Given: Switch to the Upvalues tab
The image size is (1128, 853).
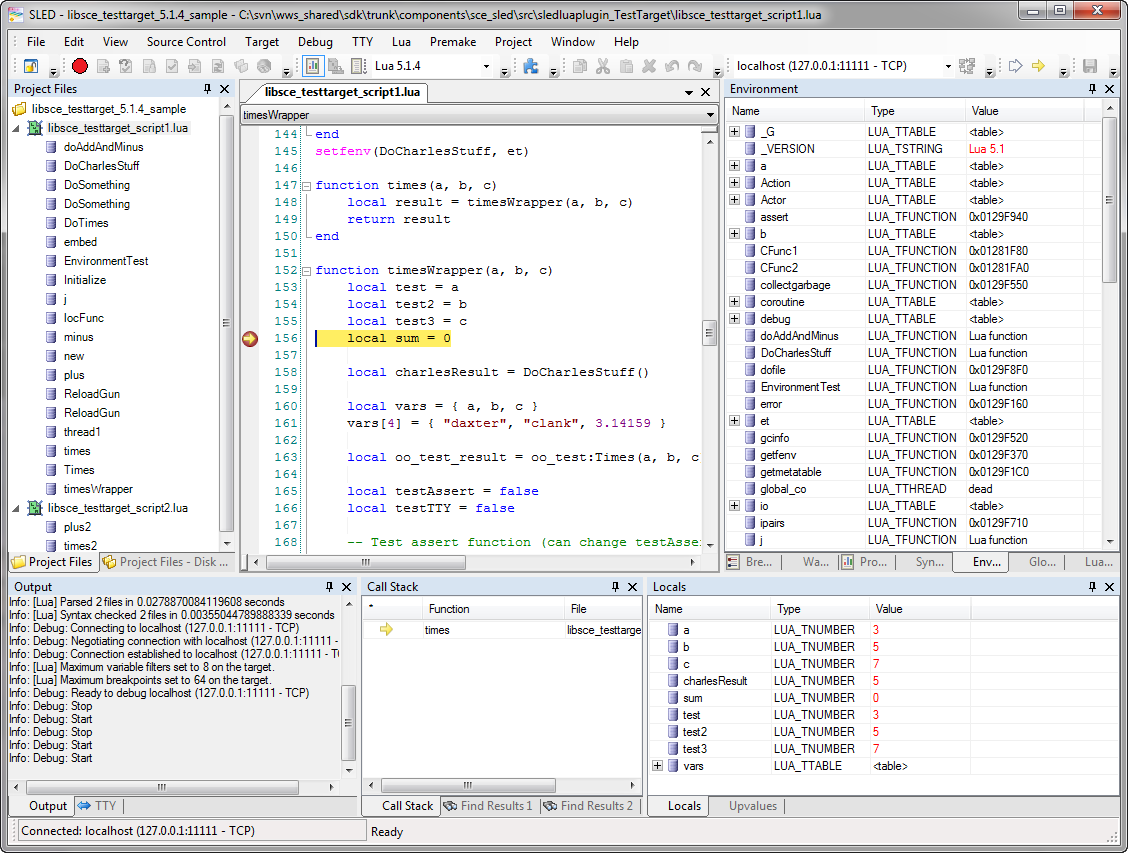Looking at the screenshot, I should click(752, 806).
